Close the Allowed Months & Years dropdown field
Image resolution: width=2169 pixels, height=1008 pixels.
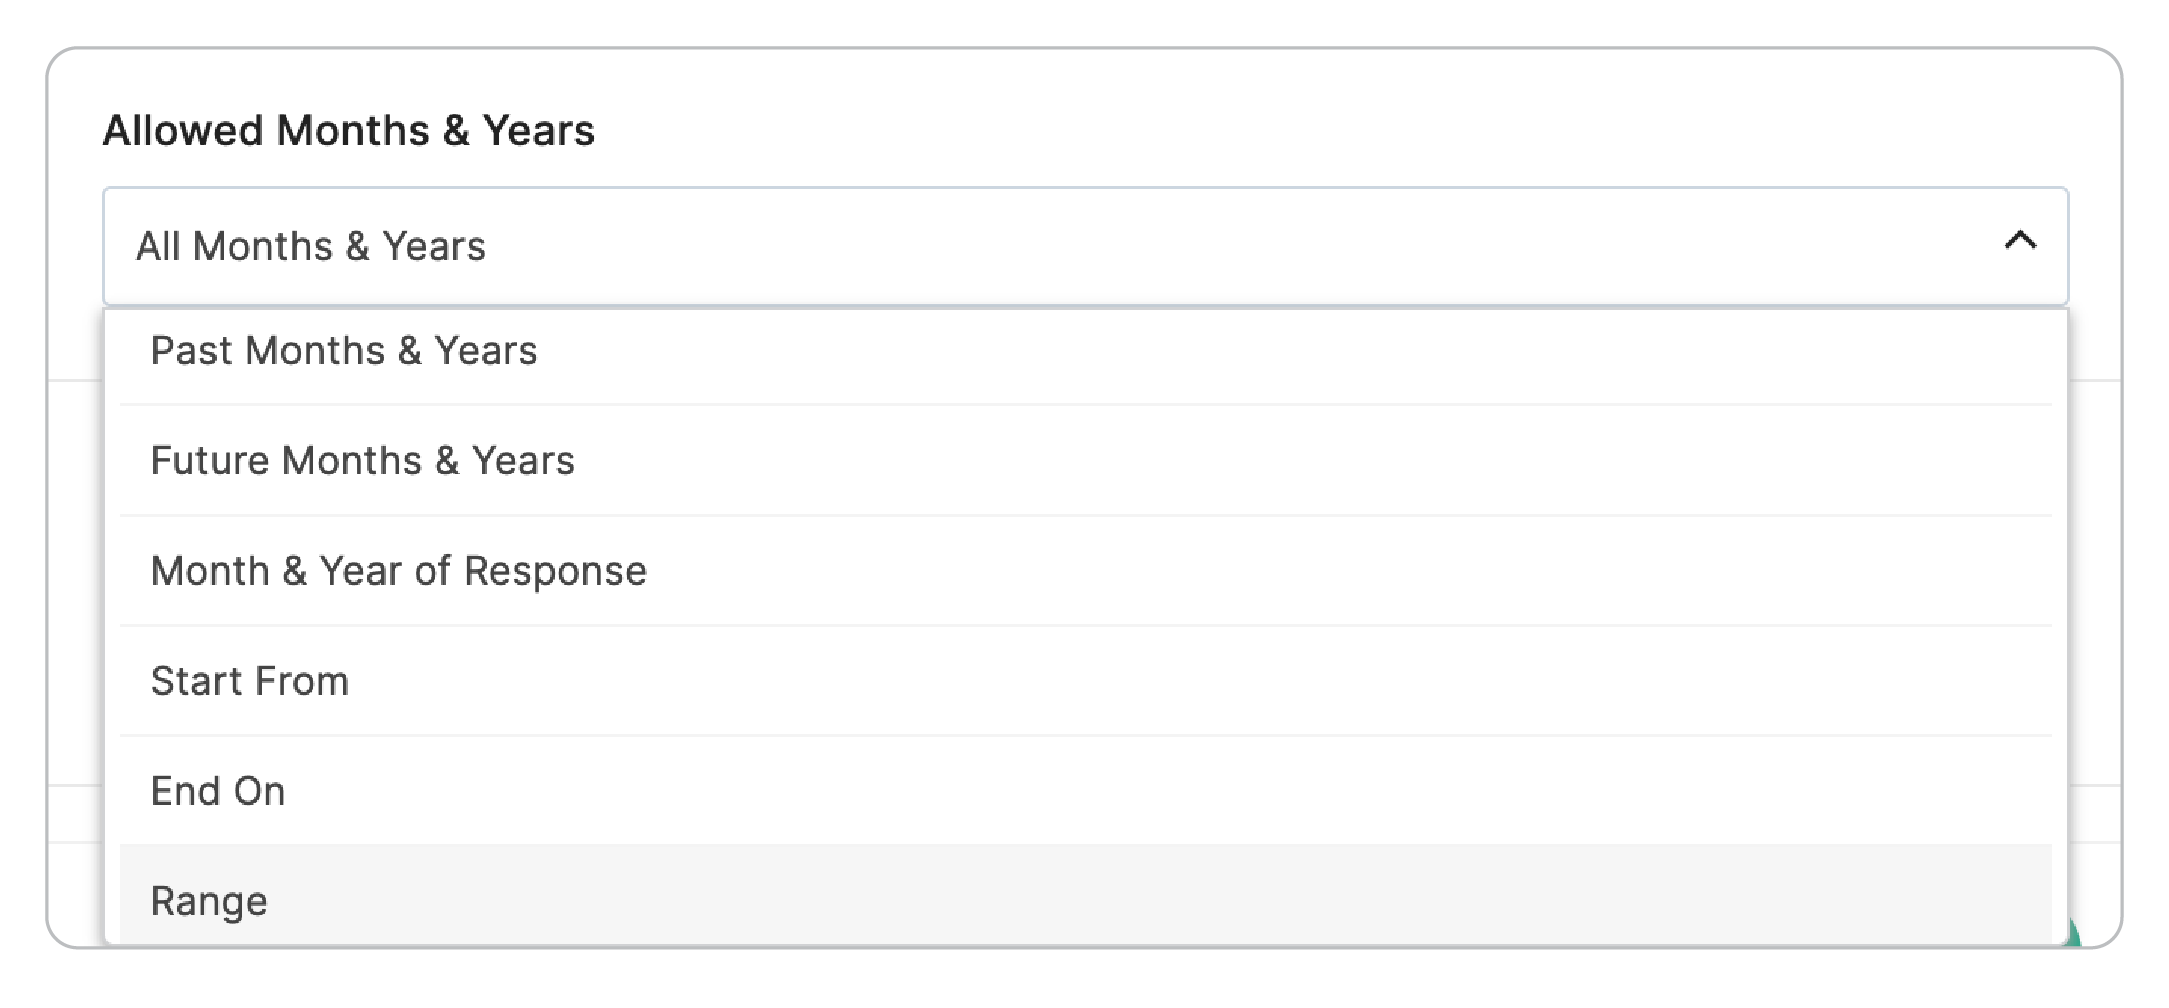(x=2019, y=243)
